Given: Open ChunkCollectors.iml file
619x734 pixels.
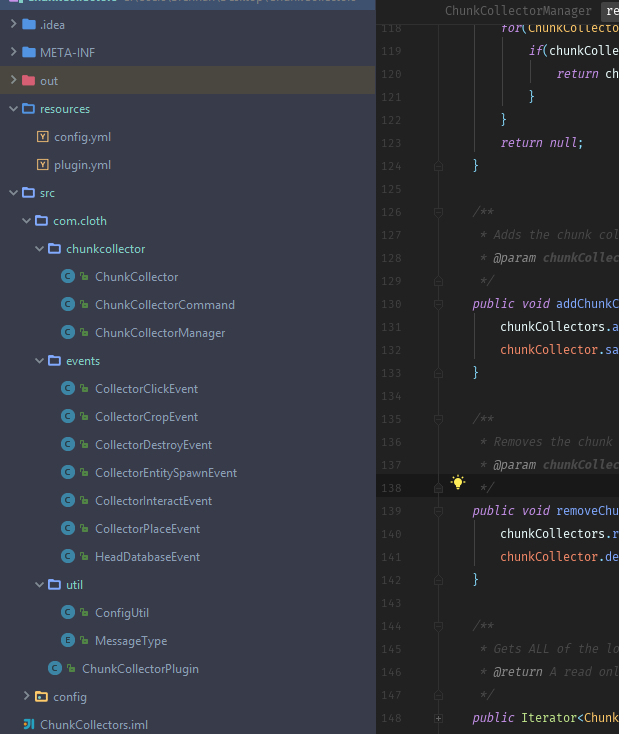Looking at the screenshot, I should (x=94, y=725).
